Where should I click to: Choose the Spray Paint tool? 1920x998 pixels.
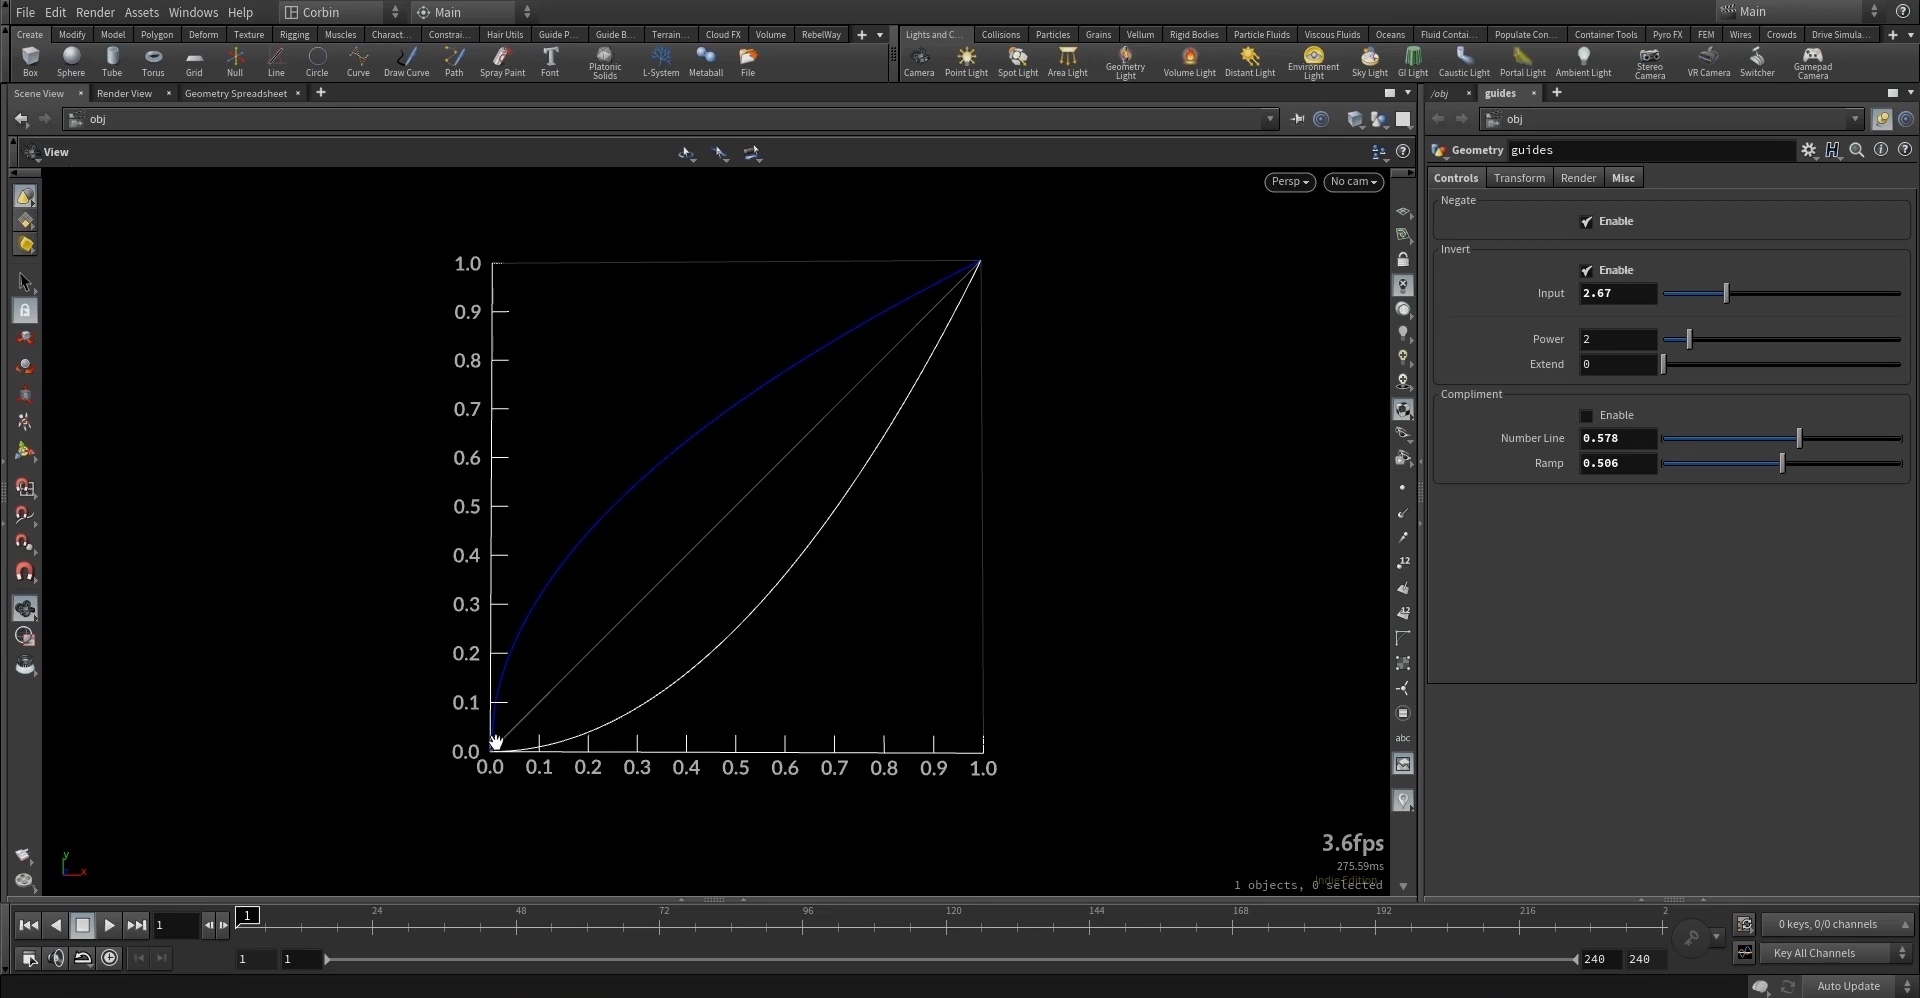click(x=502, y=61)
